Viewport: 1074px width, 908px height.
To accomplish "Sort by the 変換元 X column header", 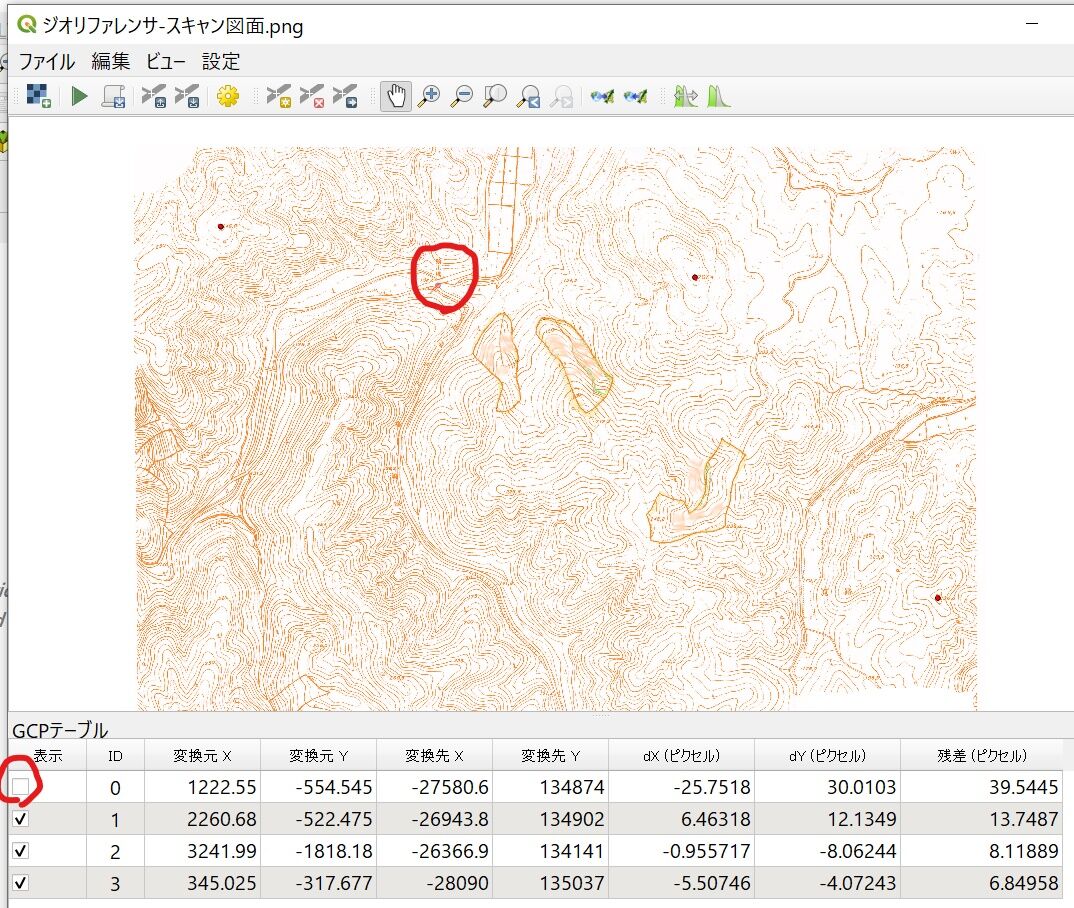I will (202, 755).
